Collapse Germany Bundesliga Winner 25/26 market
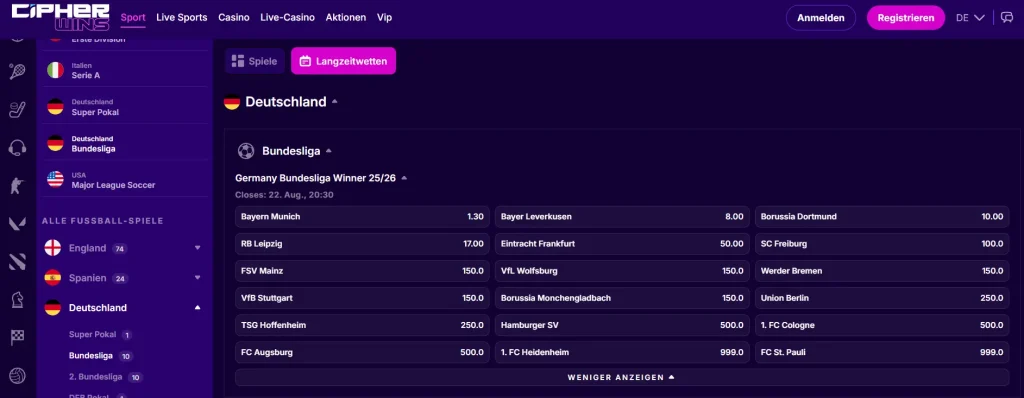 (404, 178)
